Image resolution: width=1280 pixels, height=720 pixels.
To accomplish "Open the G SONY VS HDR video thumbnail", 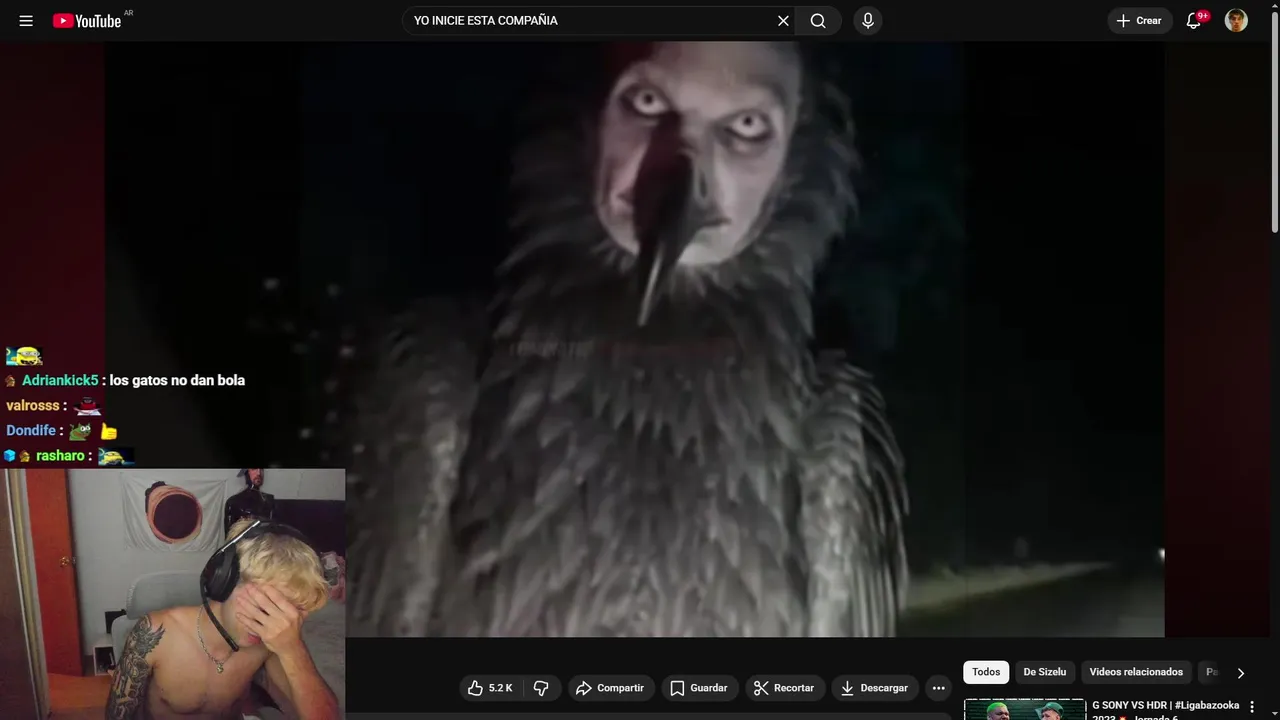I will pyautogui.click(x=1024, y=709).
